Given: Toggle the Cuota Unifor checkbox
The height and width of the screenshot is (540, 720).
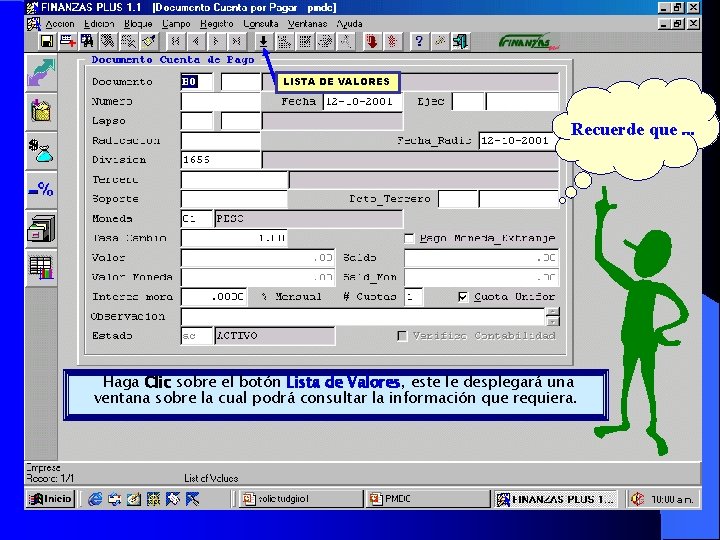Looking at the screenshot, I should 463,297.
